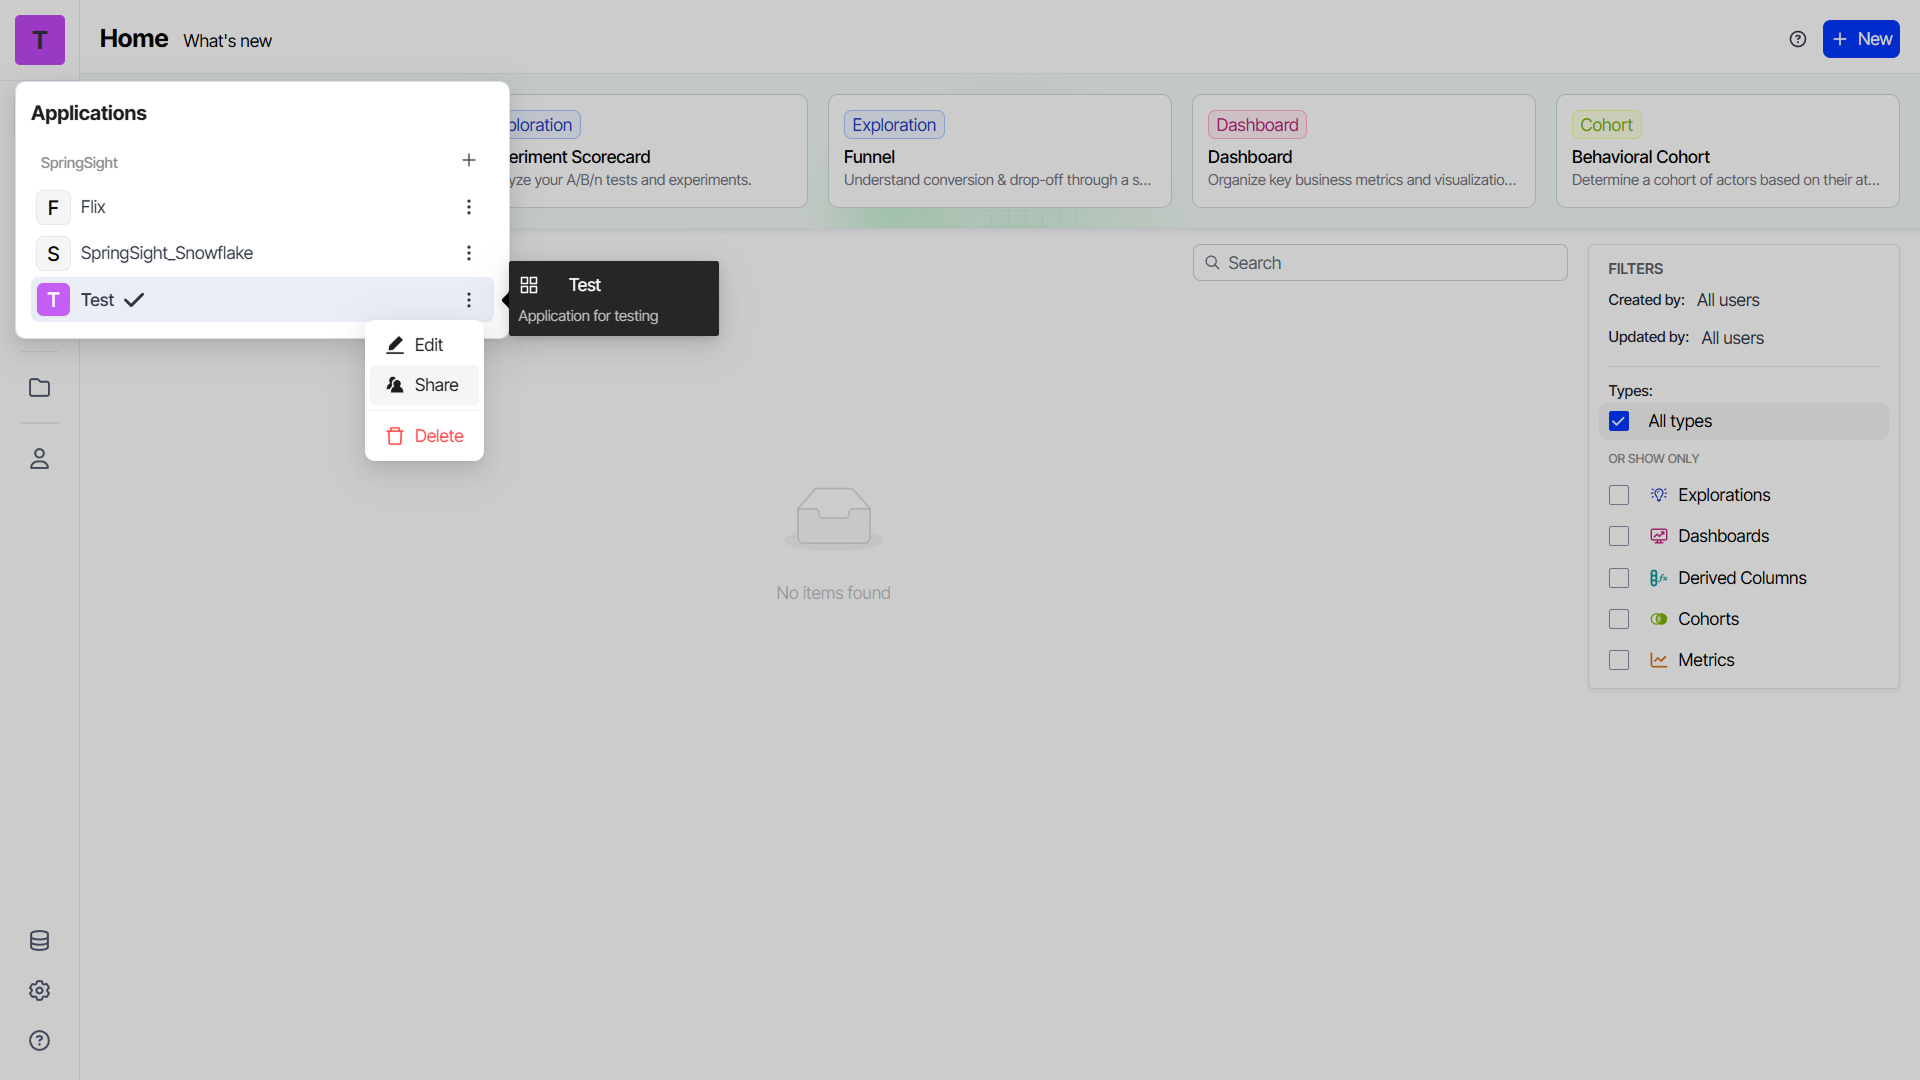Open the folder icon in the left sidebar
The height and width of the screenshot is (1080, 1920).
click(x=39, y=388)
